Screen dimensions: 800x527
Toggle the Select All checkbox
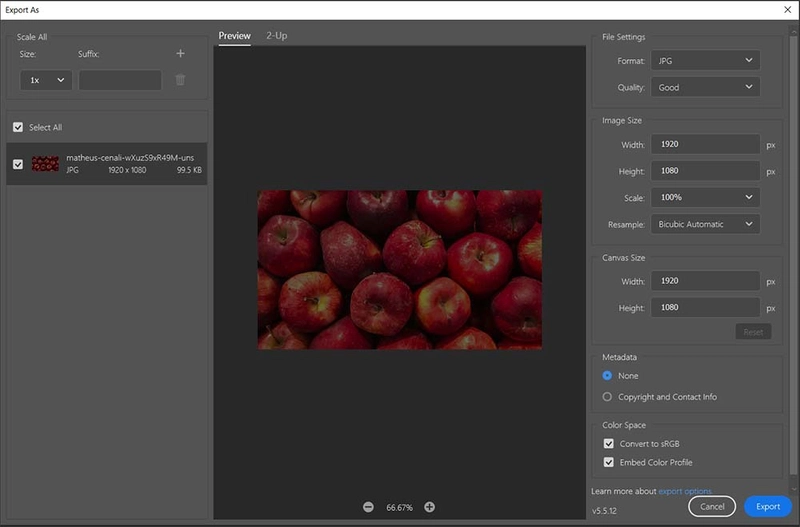click(x=18, y=127)
